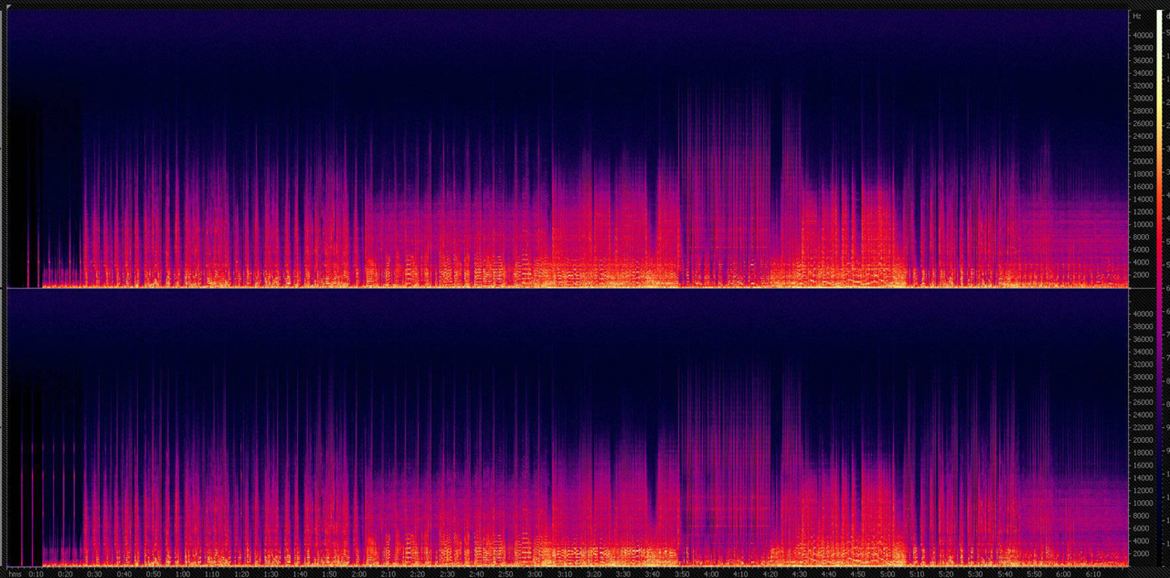Click the 4:00 mark on the time ruler
Screen dimensions: 1170x578
pyautogui.click(x=710, y=574)
